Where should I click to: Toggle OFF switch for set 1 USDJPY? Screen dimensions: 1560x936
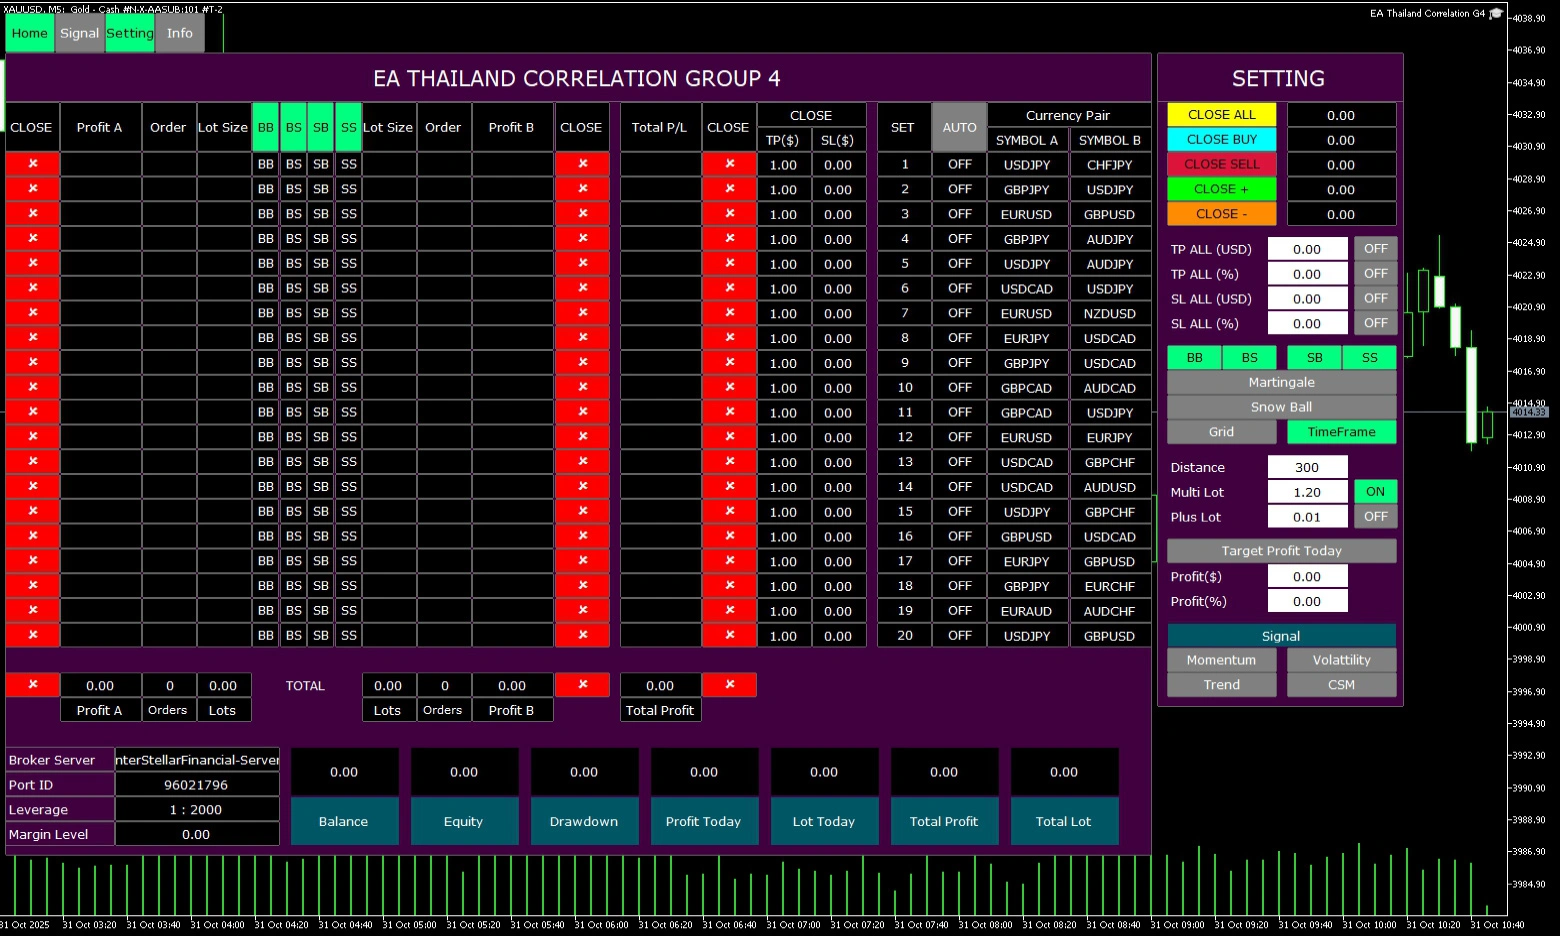959,164
